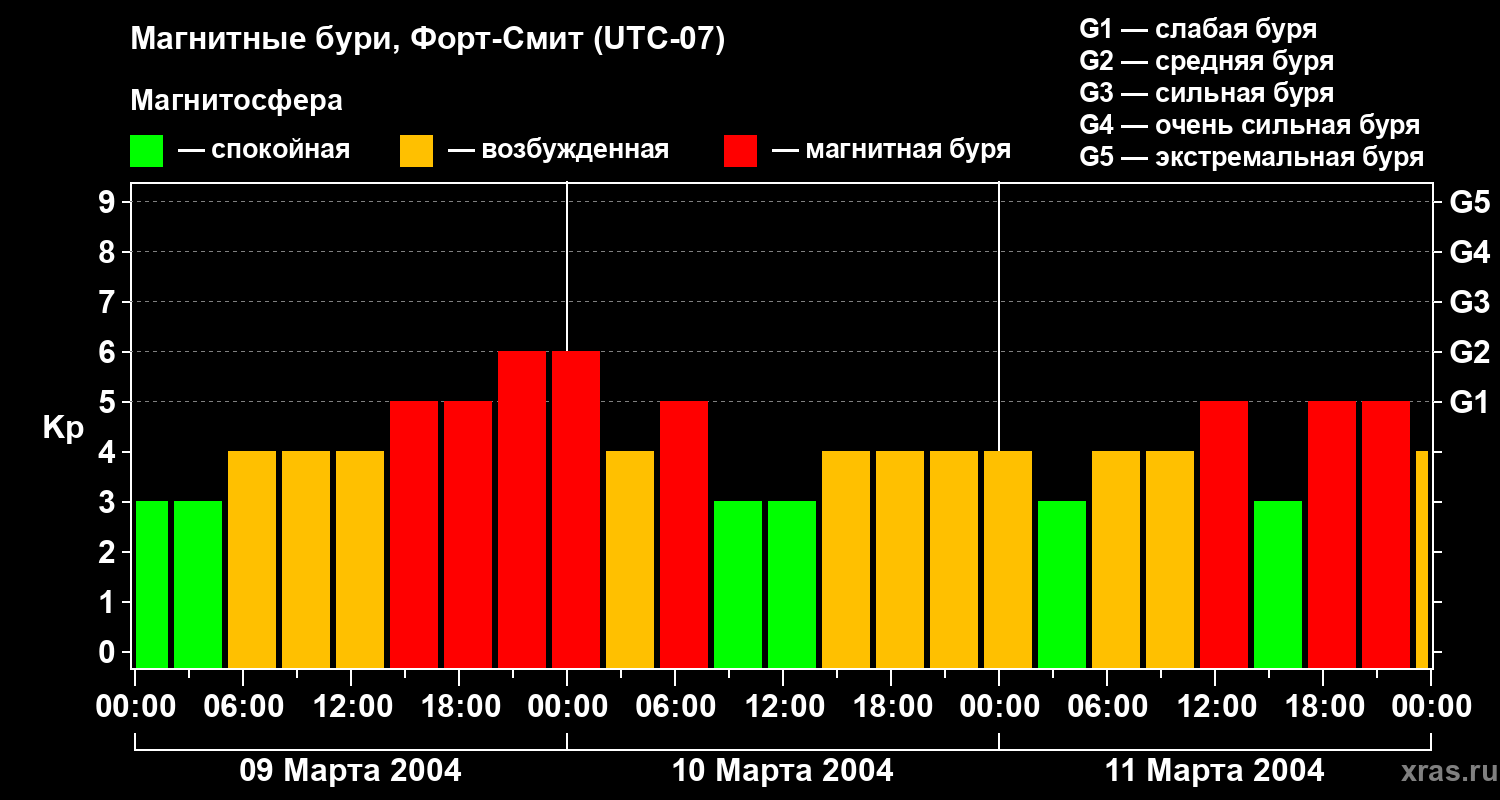Click the red bar for 11 March 21:00–00:00
This screenshot has width=1500, height=800.
(1386, 535)
